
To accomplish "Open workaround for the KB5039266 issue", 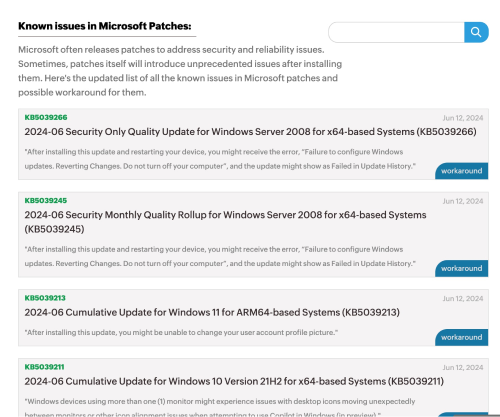I will (462, 171).
